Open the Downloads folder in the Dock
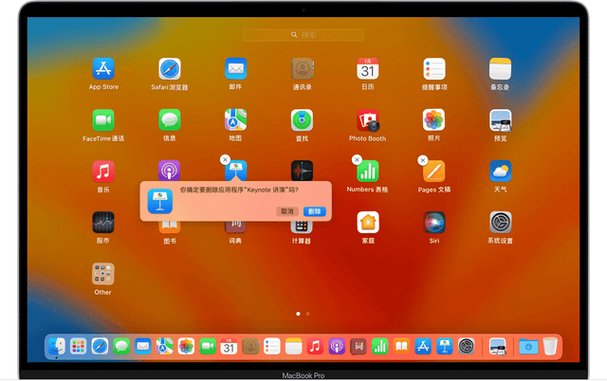 [x=528, y=346]
